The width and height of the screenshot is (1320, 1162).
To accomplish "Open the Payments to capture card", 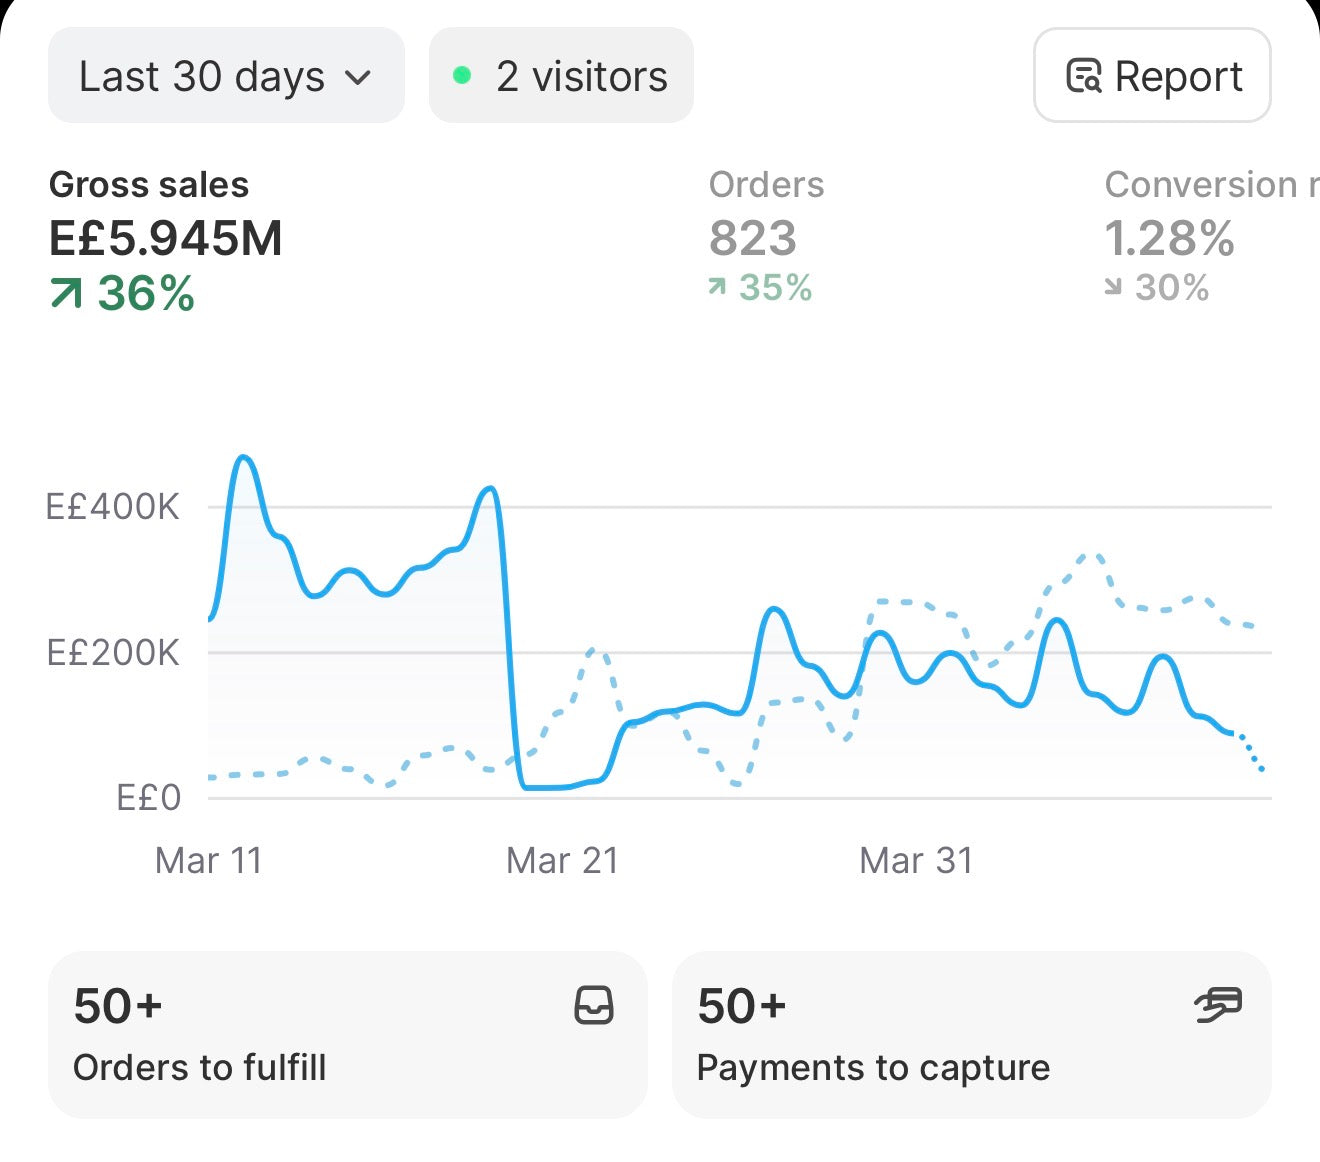I will click(972, 1035).
